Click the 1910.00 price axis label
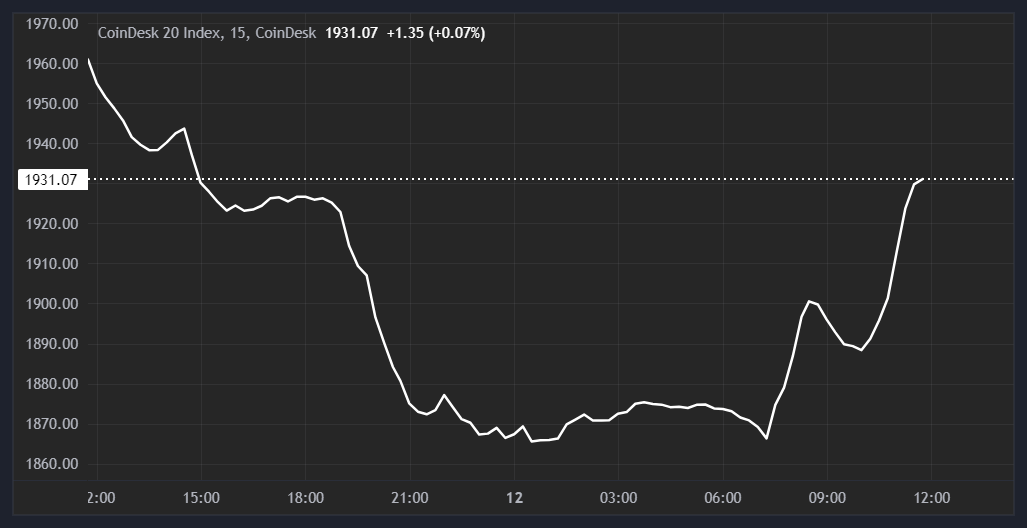This screenshot has height=528, width=1027. (52, 264)
